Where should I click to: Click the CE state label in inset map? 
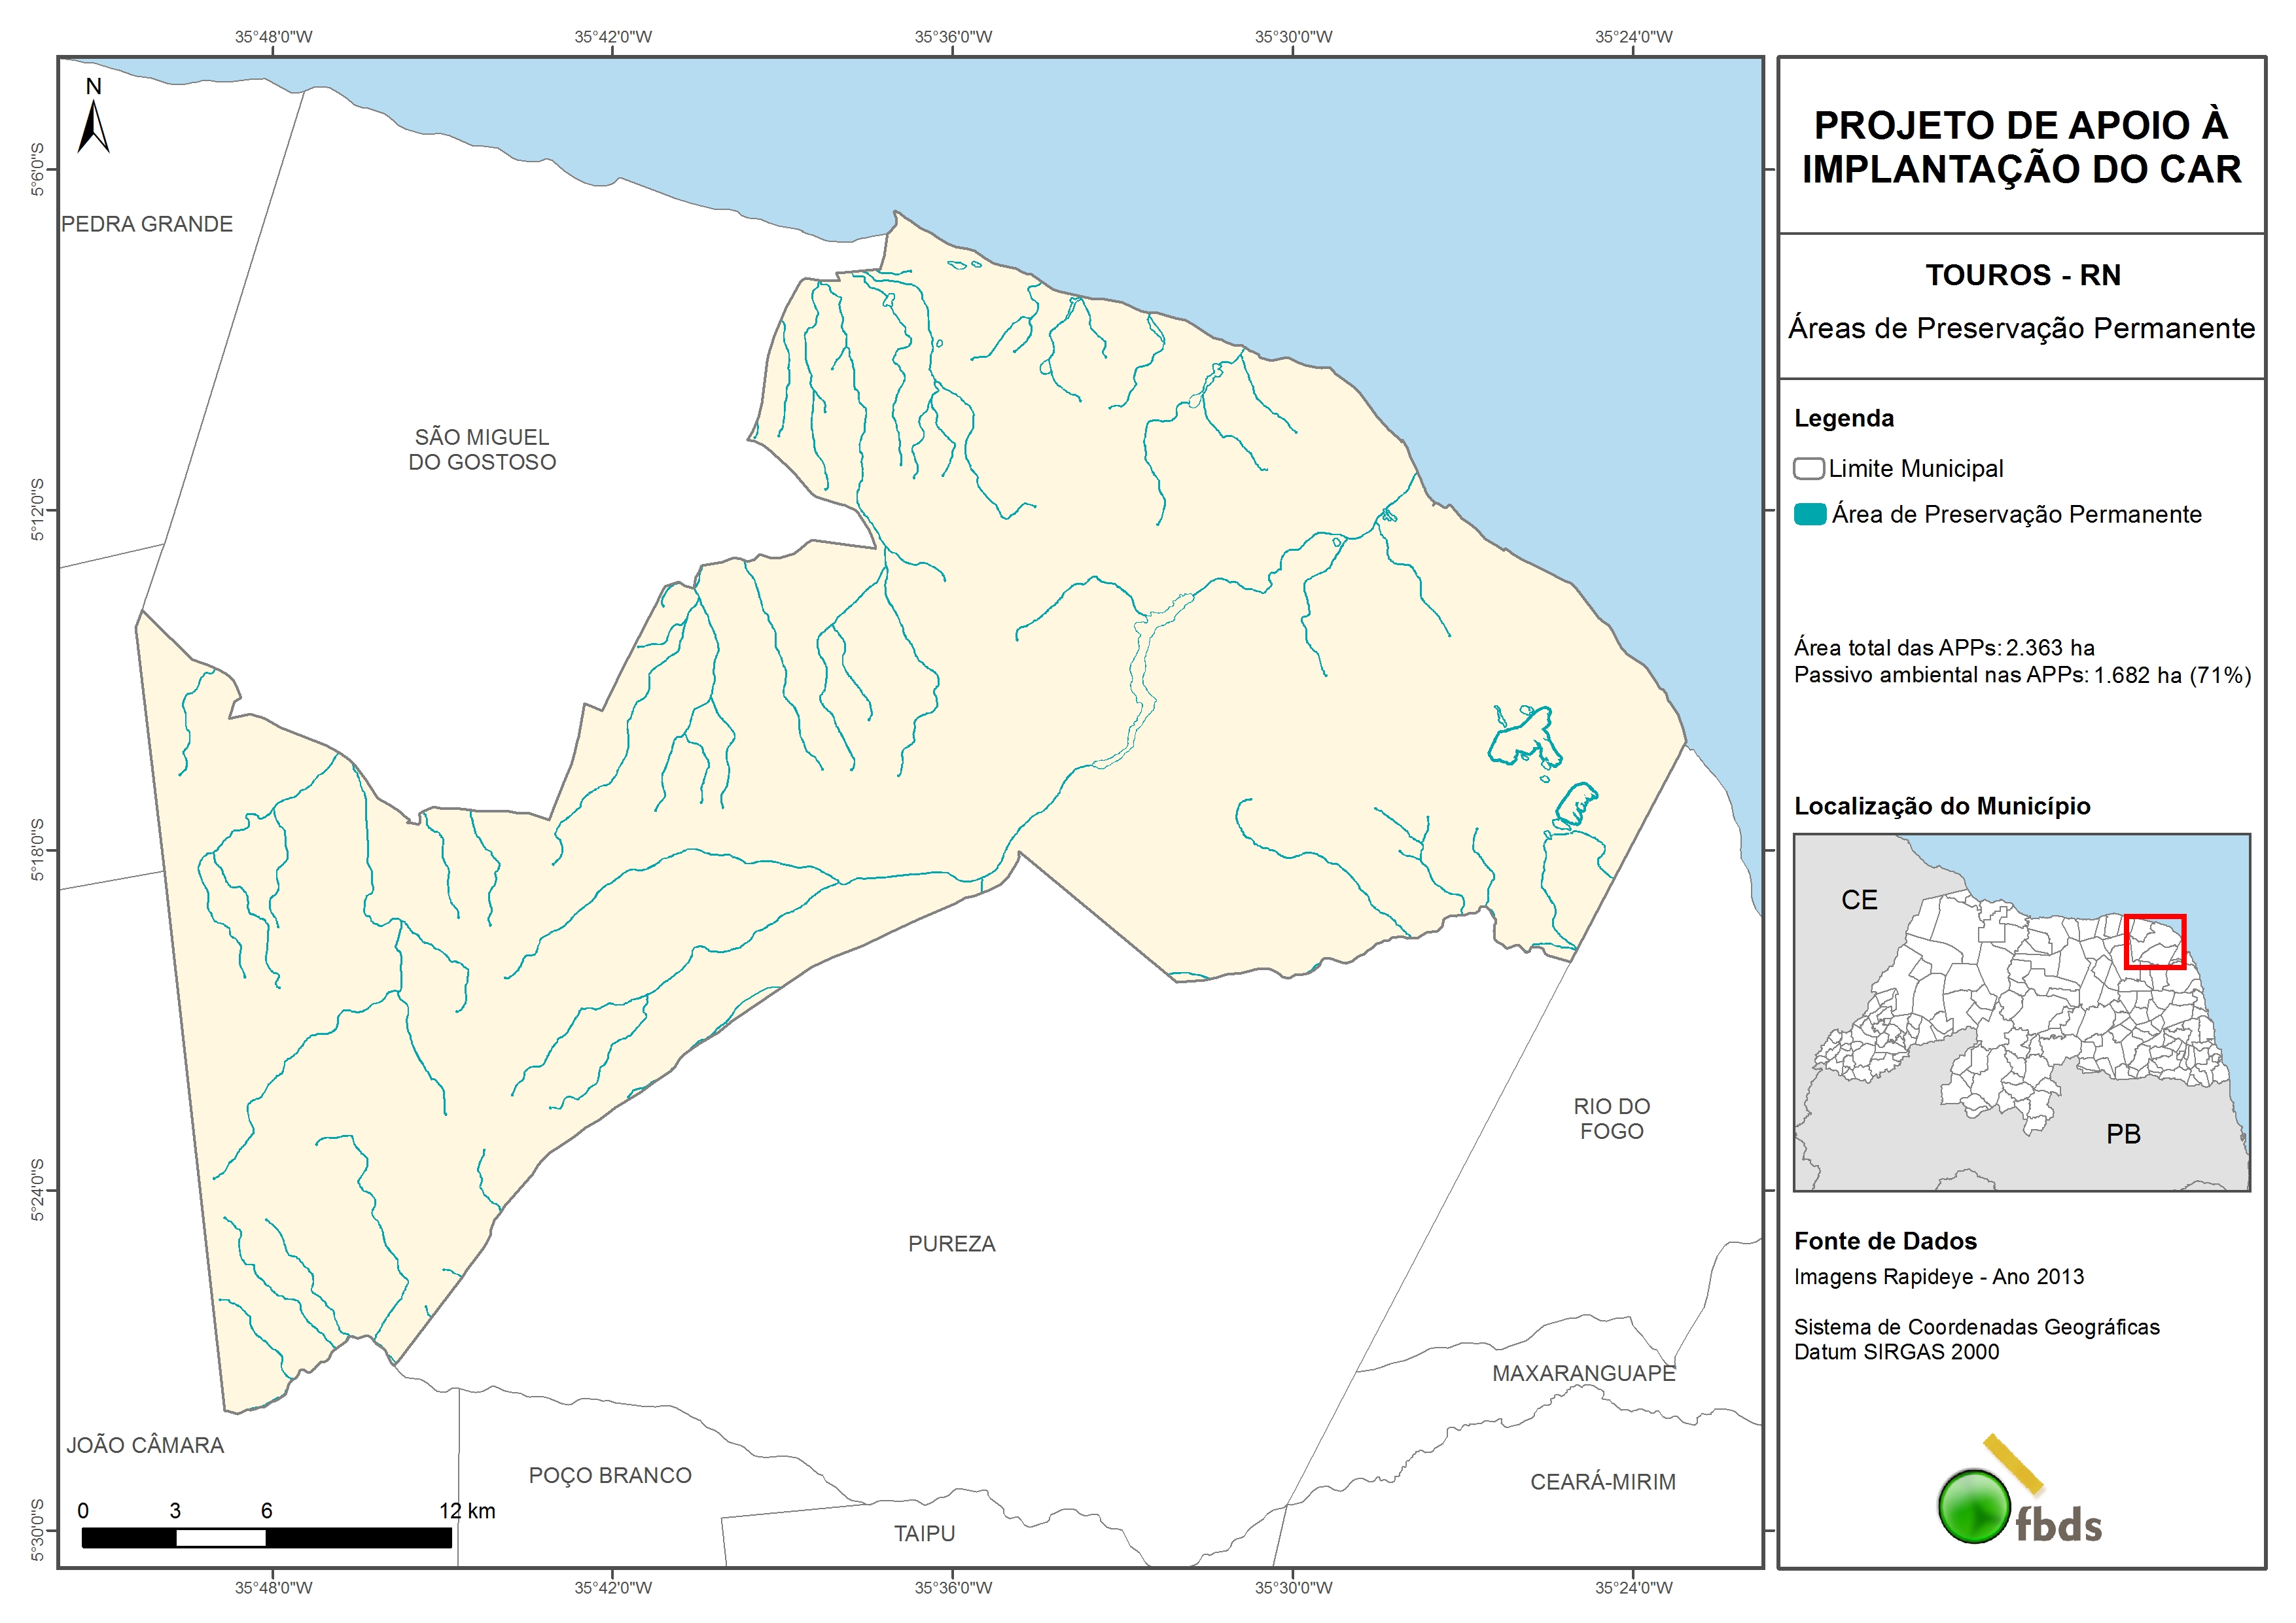[1859, 900]
